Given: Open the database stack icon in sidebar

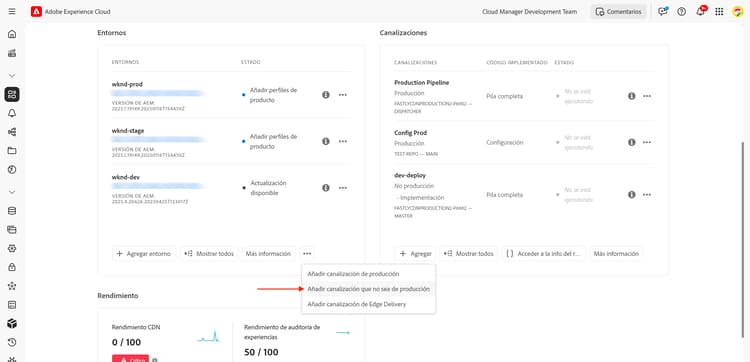Looking at the screenshot, I should (x=12, y=211).
